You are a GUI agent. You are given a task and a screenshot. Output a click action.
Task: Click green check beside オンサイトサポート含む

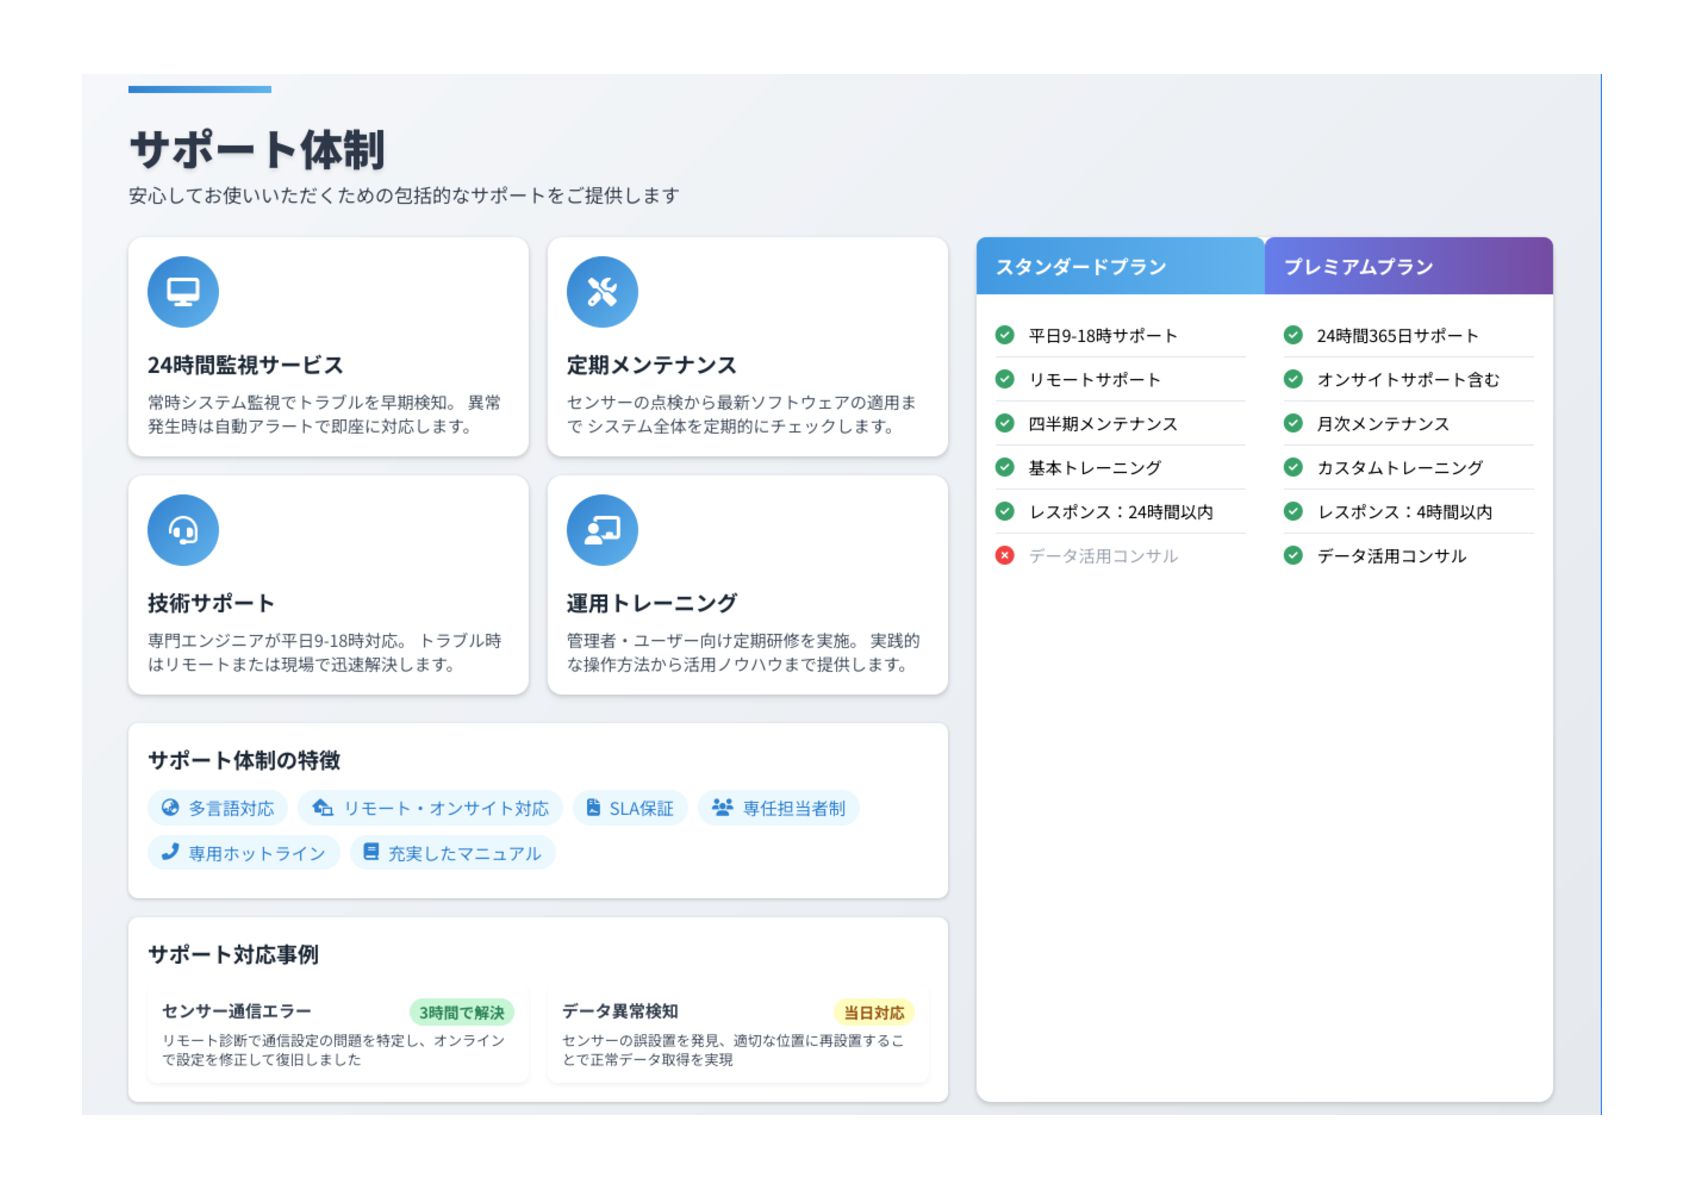tap(1293, 379)
